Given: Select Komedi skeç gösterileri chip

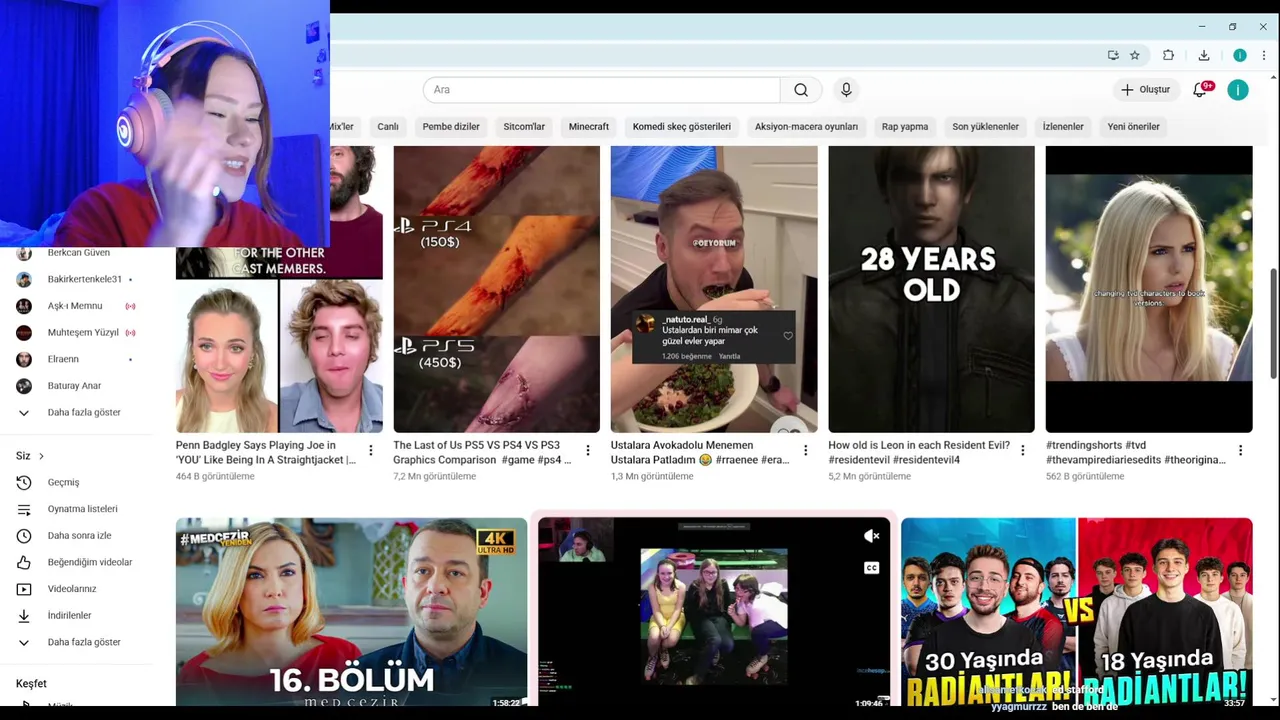Looking at the screenshot, I should pos(682,127).
